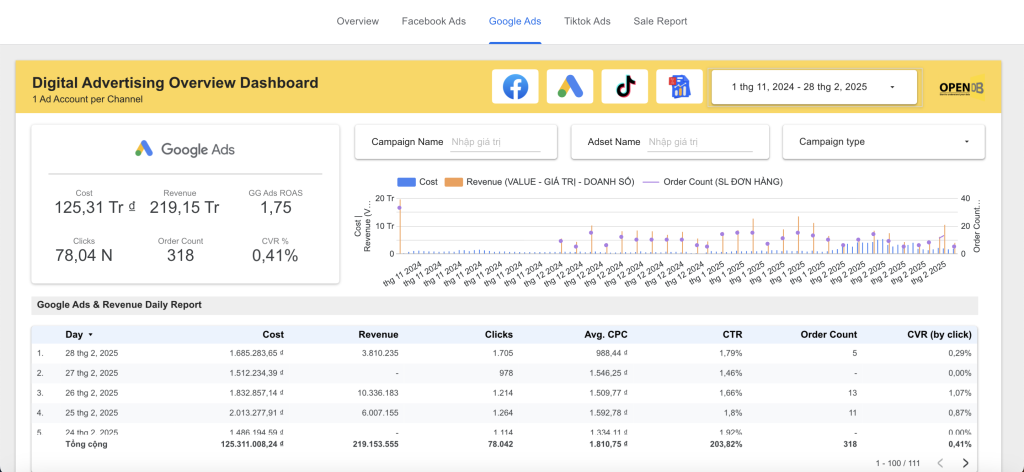Open the Sale Report tab
The width and height of the screenshot is (1024, 472).
[x=660, y=21]
